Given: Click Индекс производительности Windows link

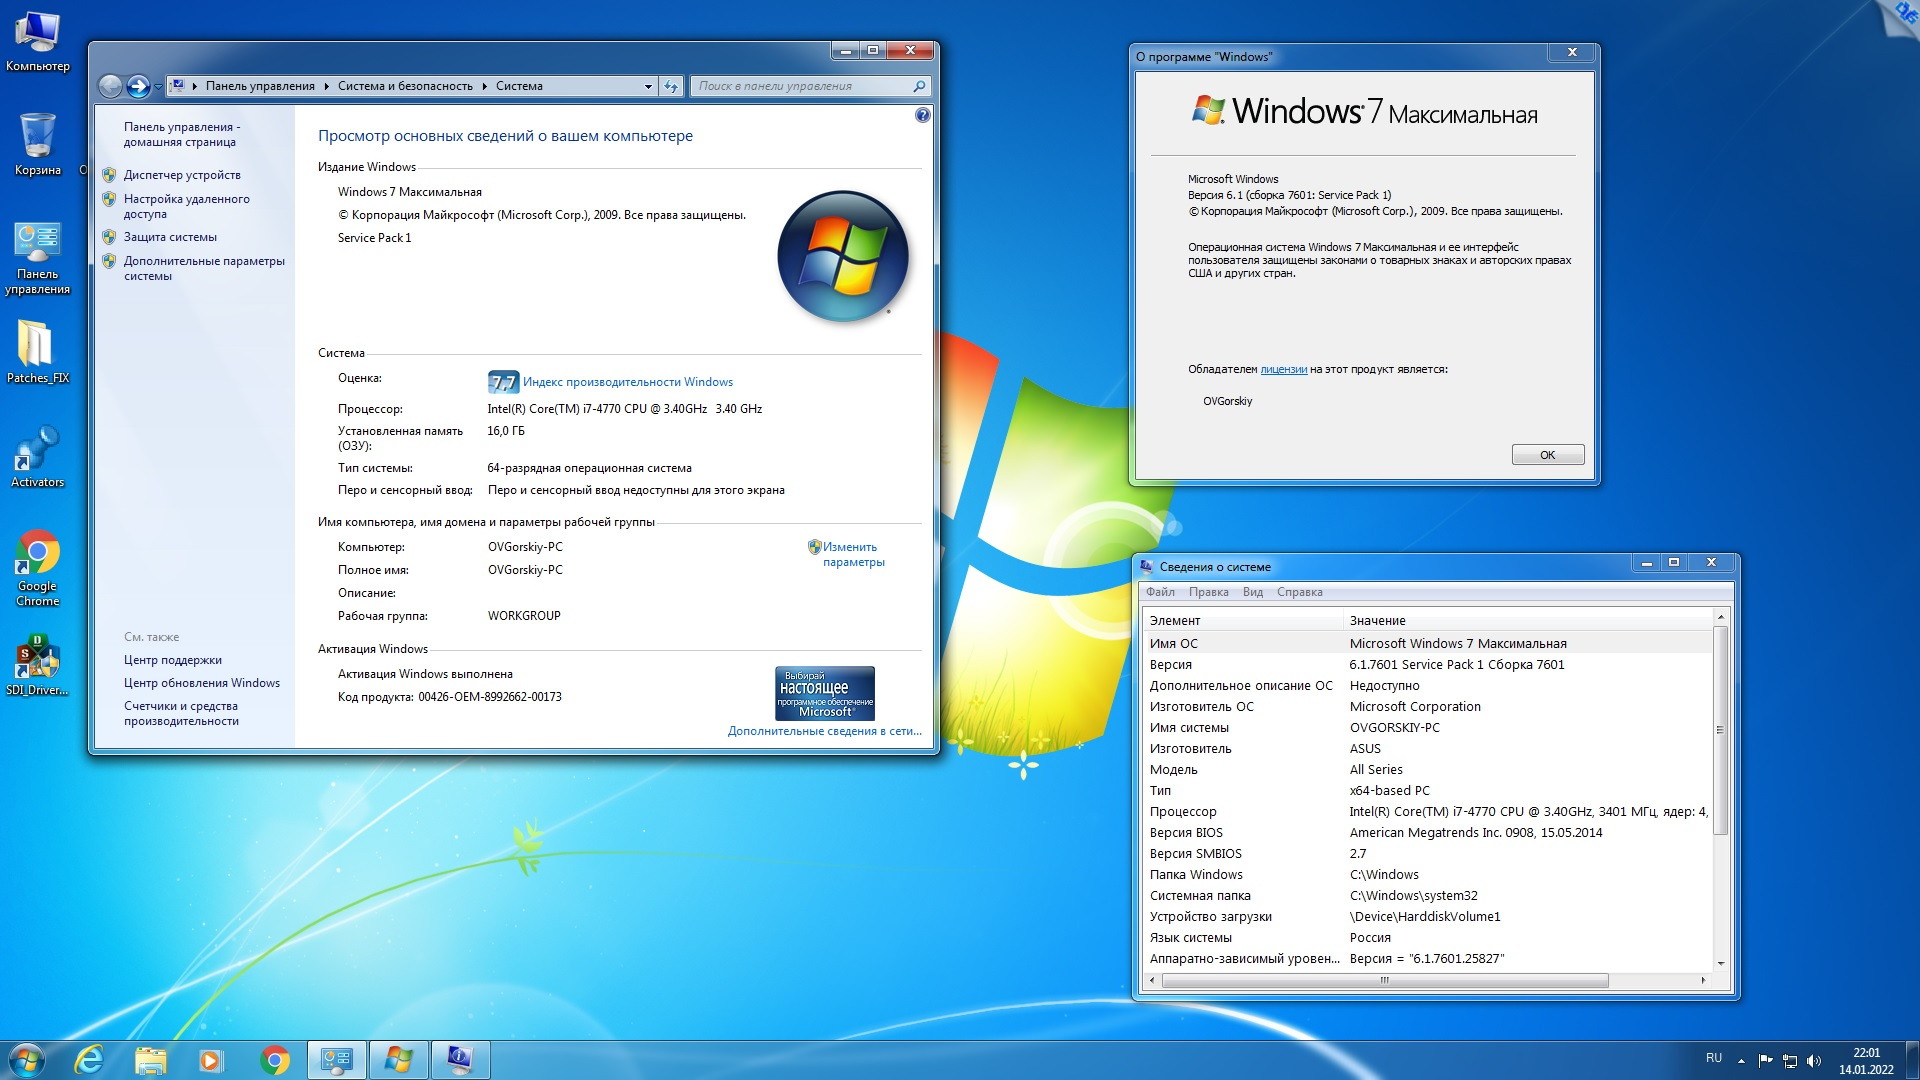Looking at the screenshot, I should point(628,382).
